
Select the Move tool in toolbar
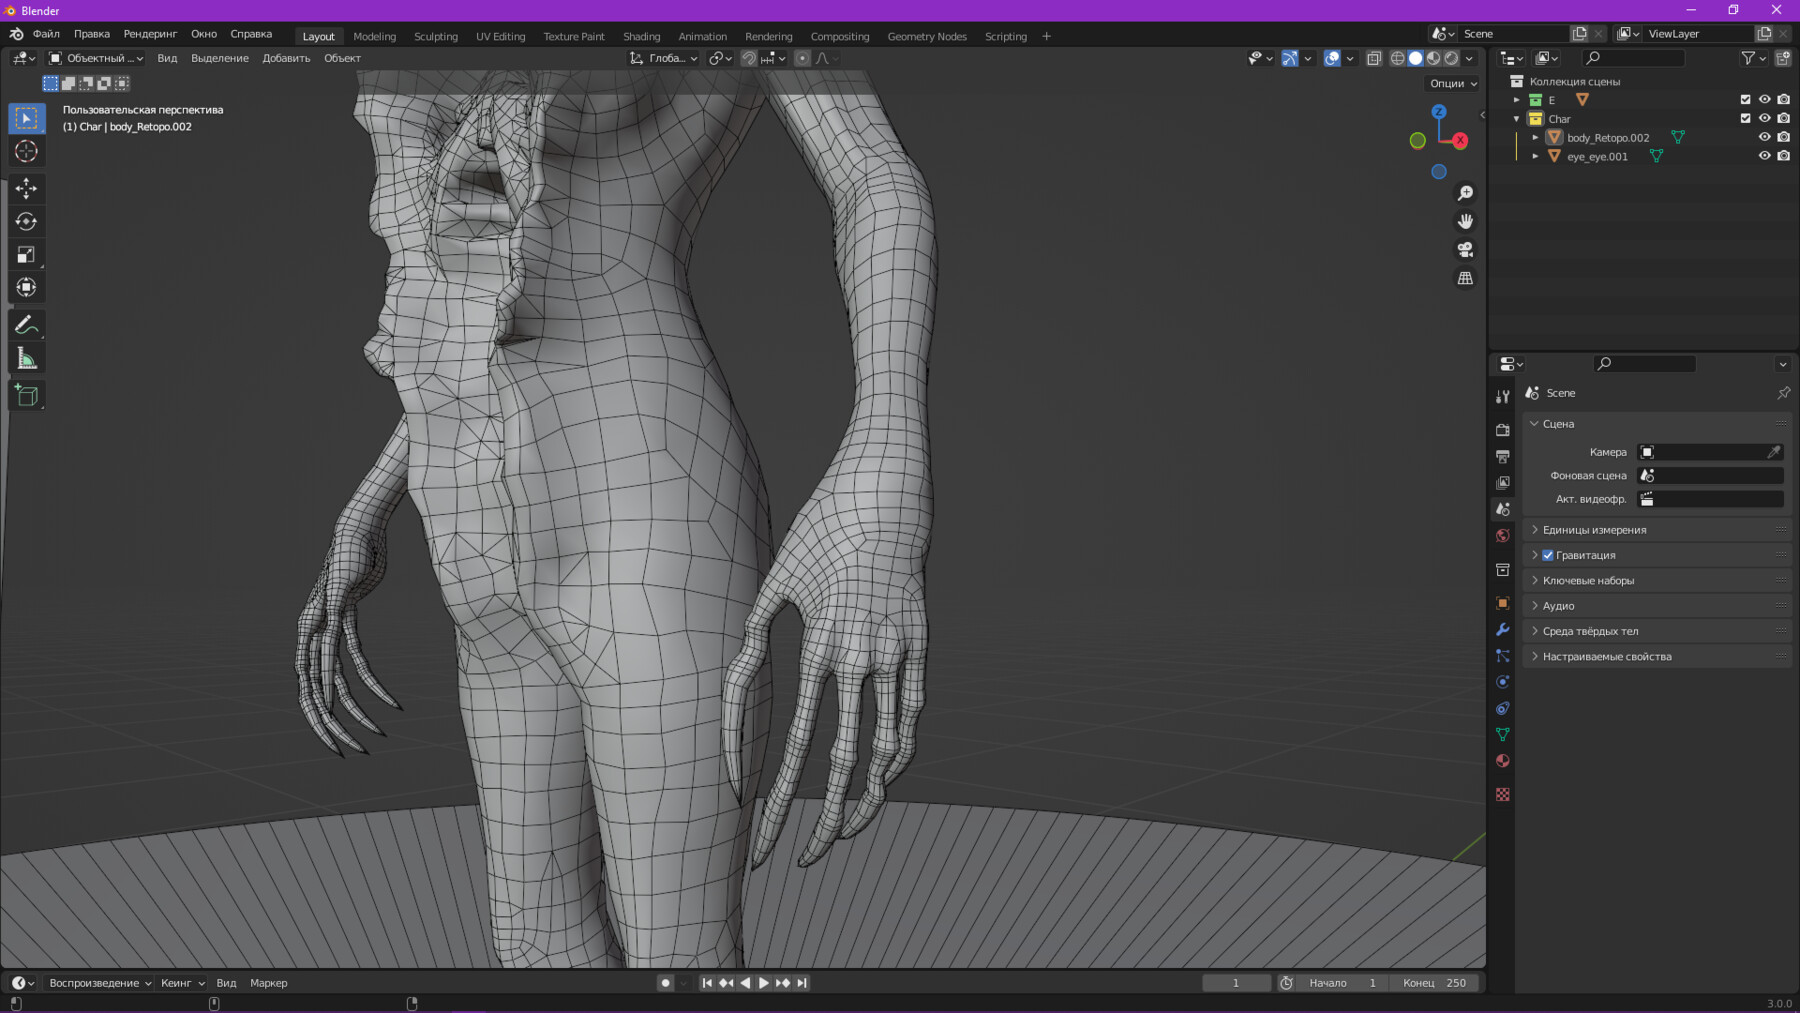tap(27, 188)
